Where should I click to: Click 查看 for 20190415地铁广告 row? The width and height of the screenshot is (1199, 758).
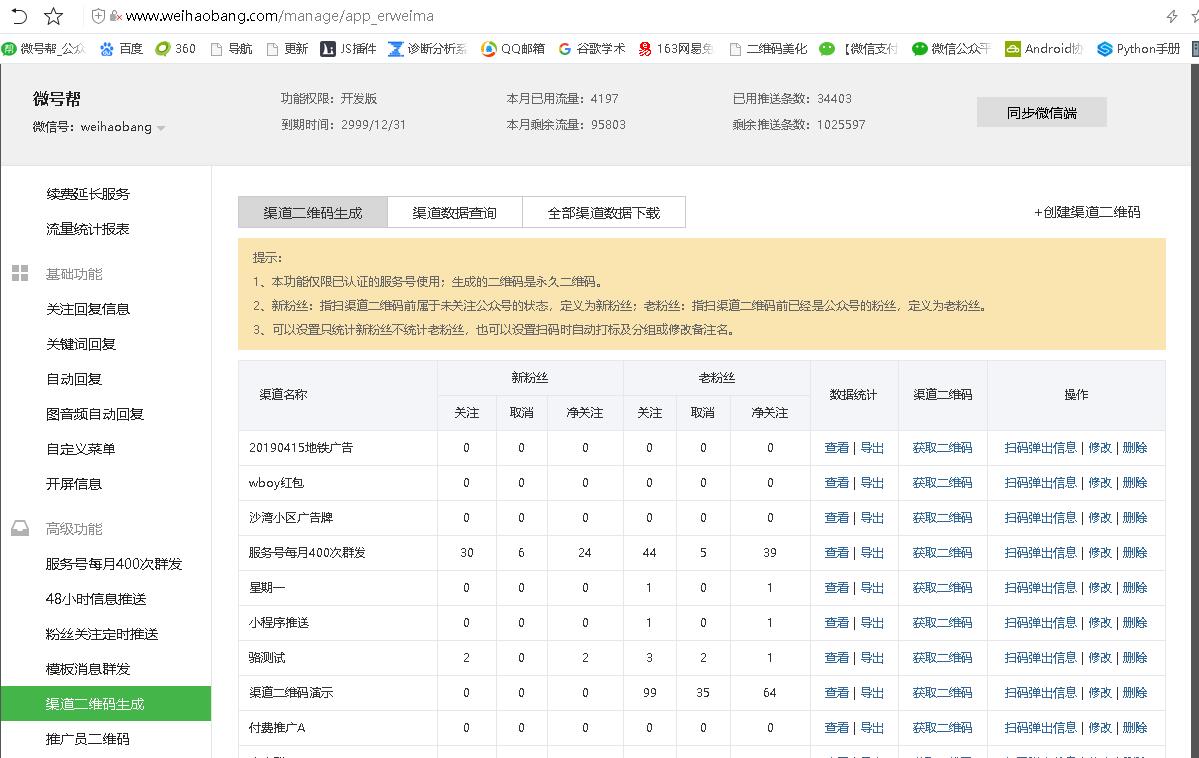coord(837,447)
